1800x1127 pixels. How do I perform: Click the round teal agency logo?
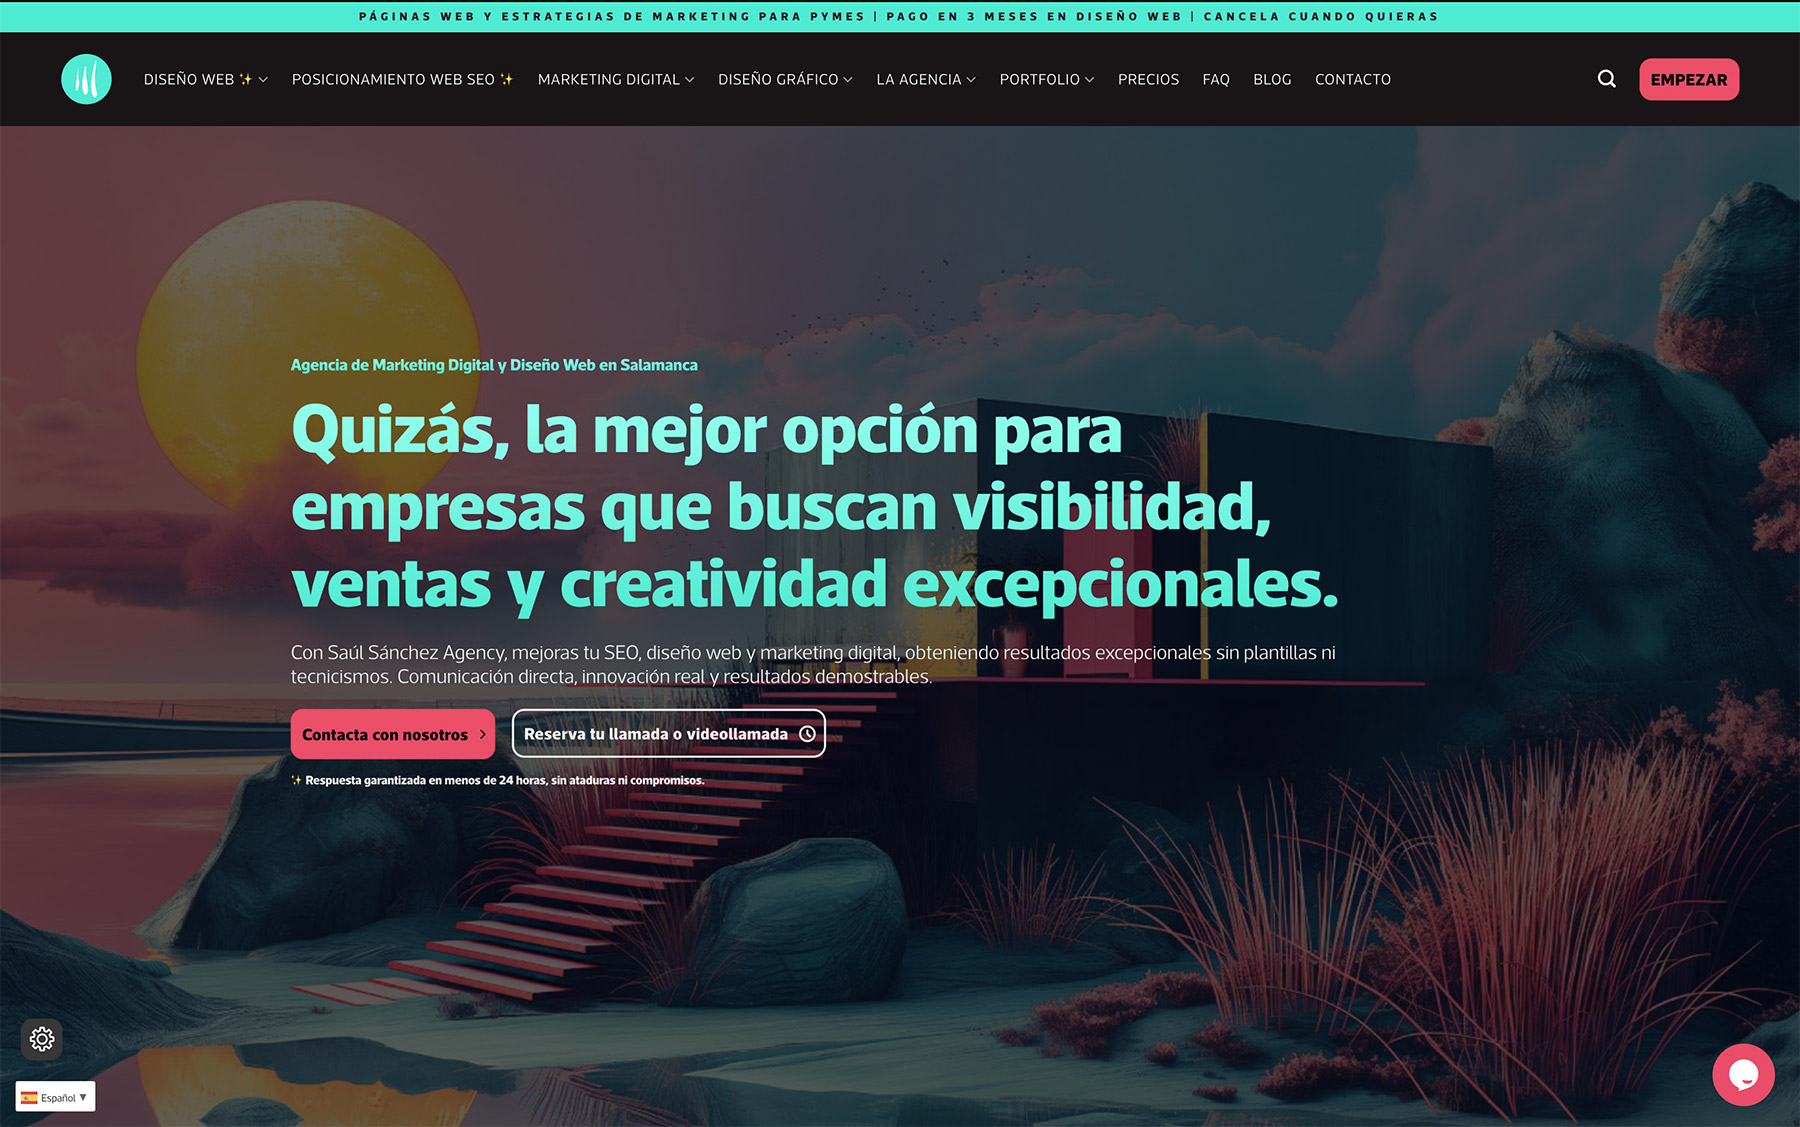86,79
